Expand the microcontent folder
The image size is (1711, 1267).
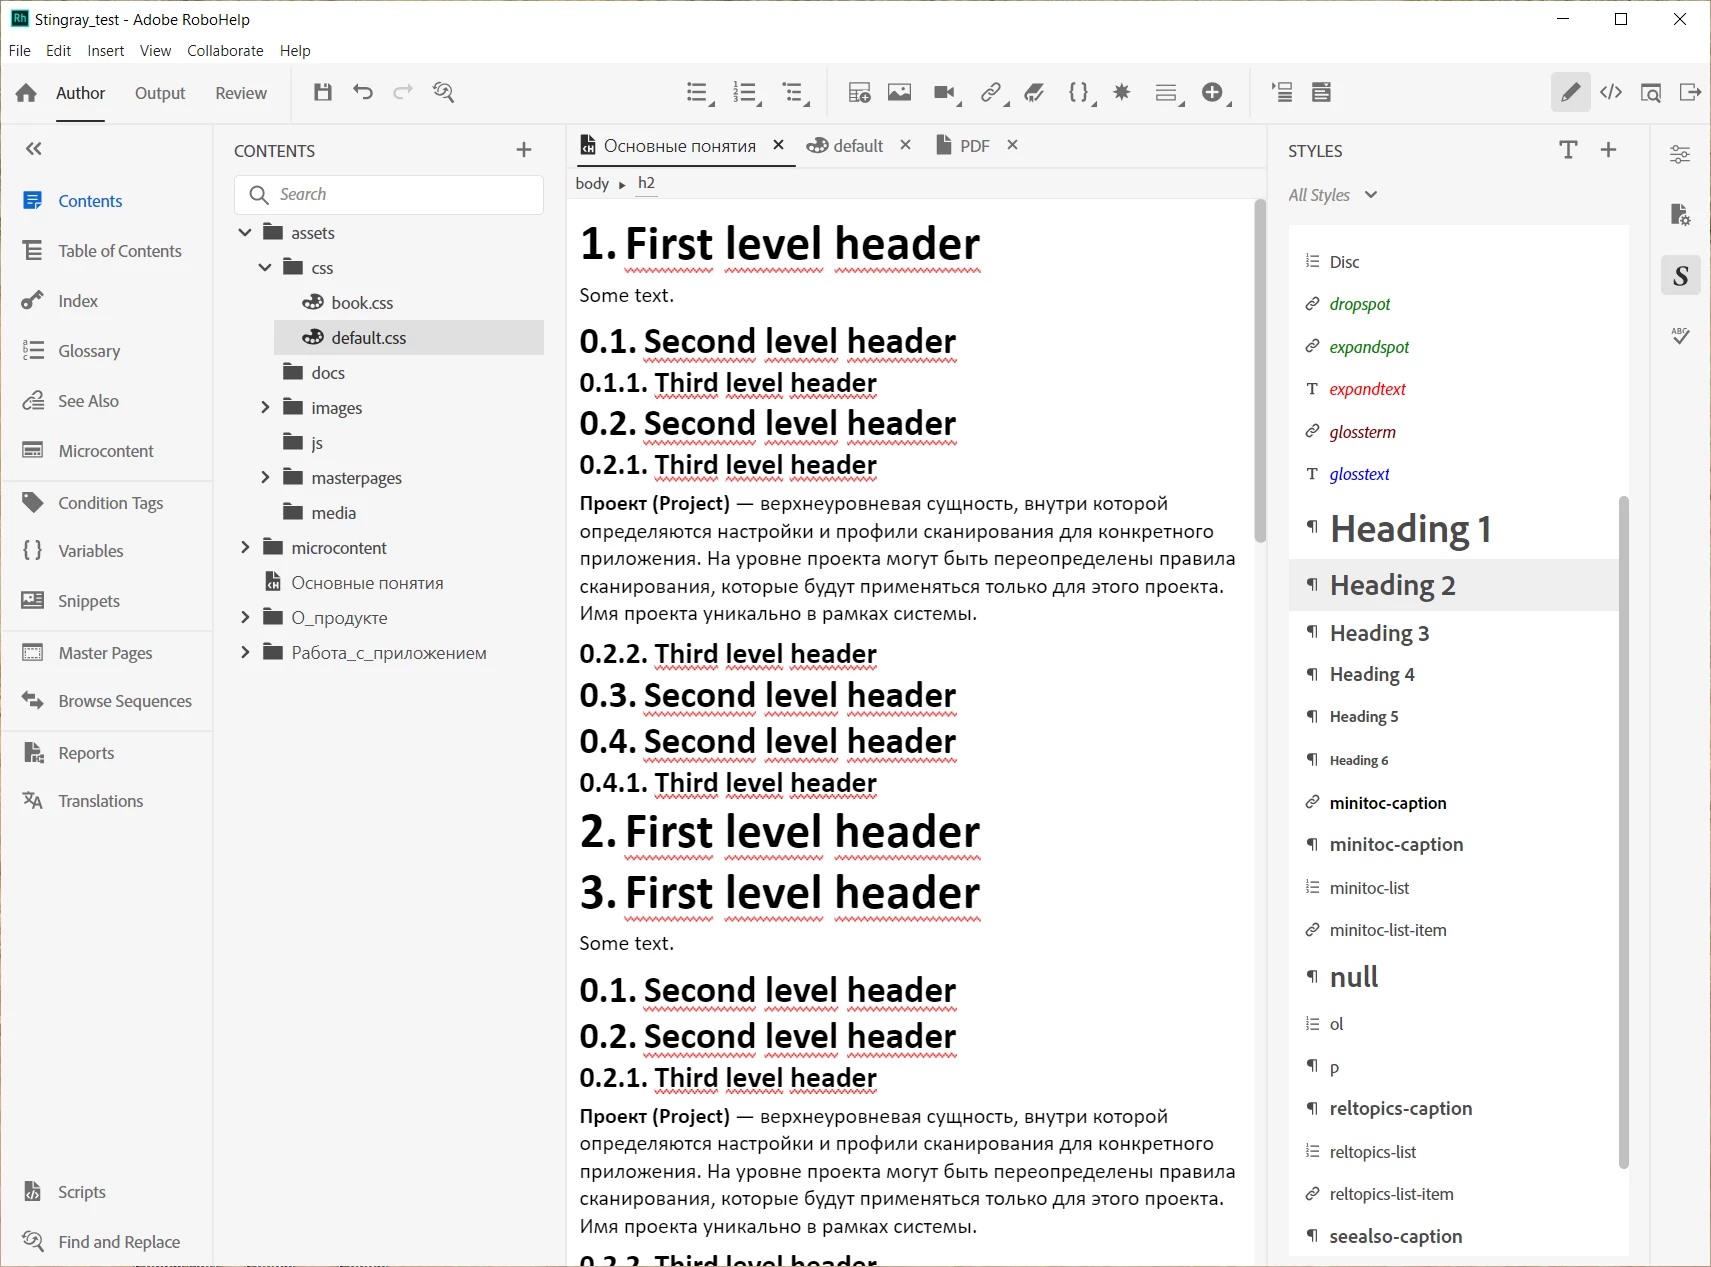click(x=245, y=547)
